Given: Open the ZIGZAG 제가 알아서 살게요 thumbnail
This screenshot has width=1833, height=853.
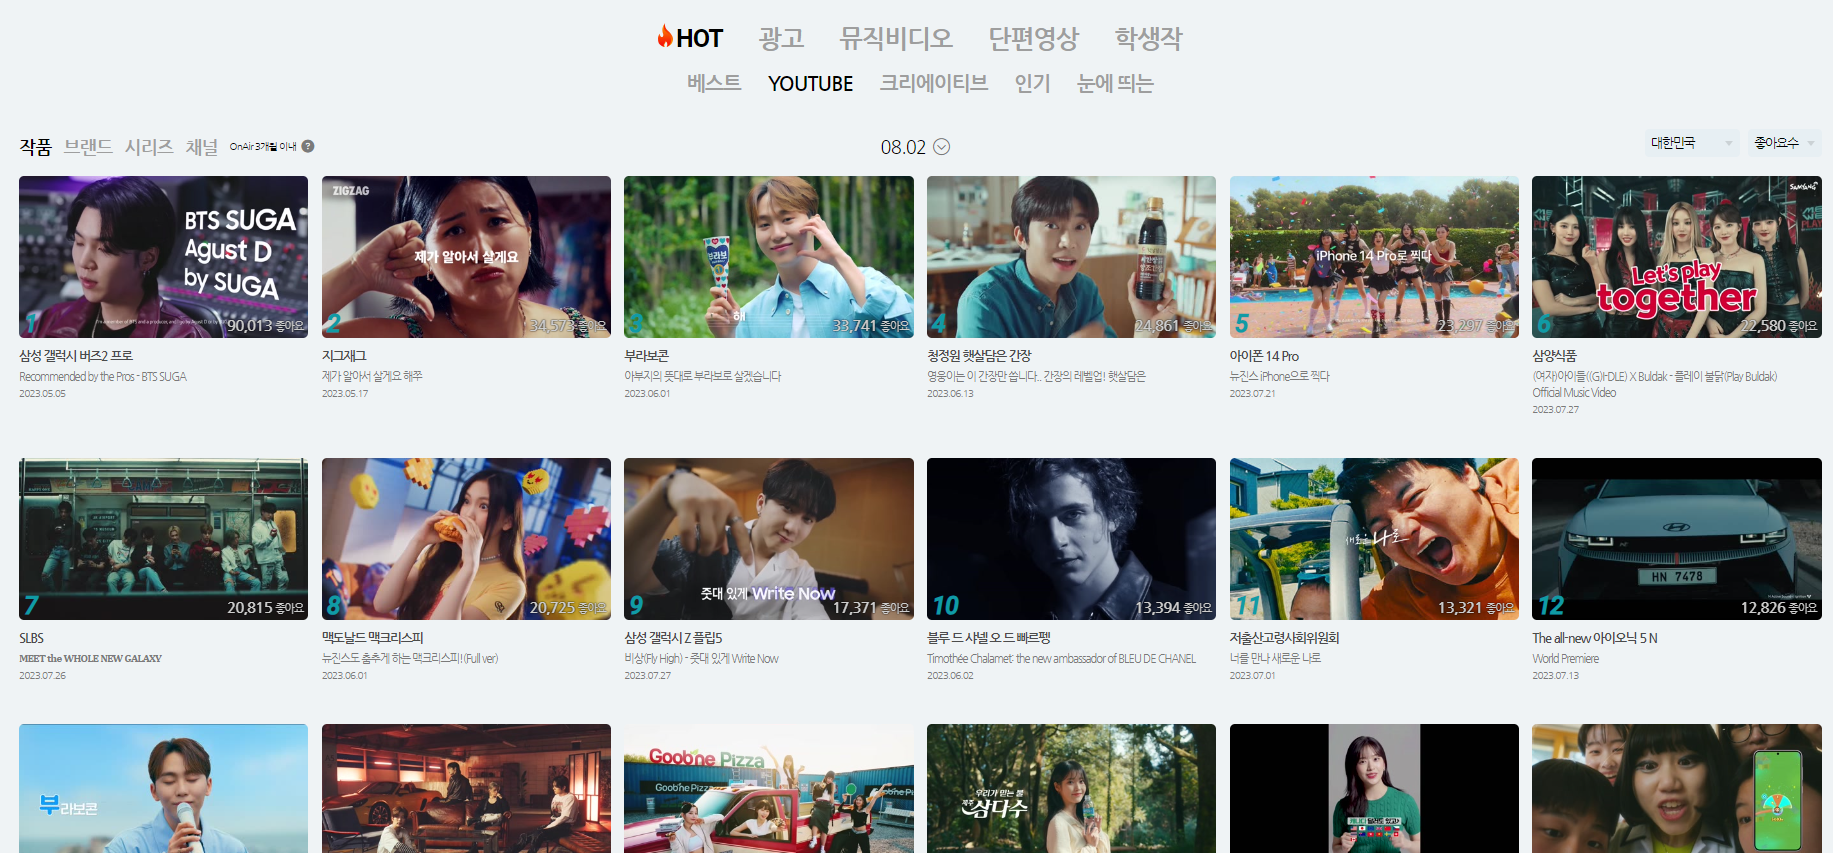Looking at the screenshot, I should click(466, 257).
